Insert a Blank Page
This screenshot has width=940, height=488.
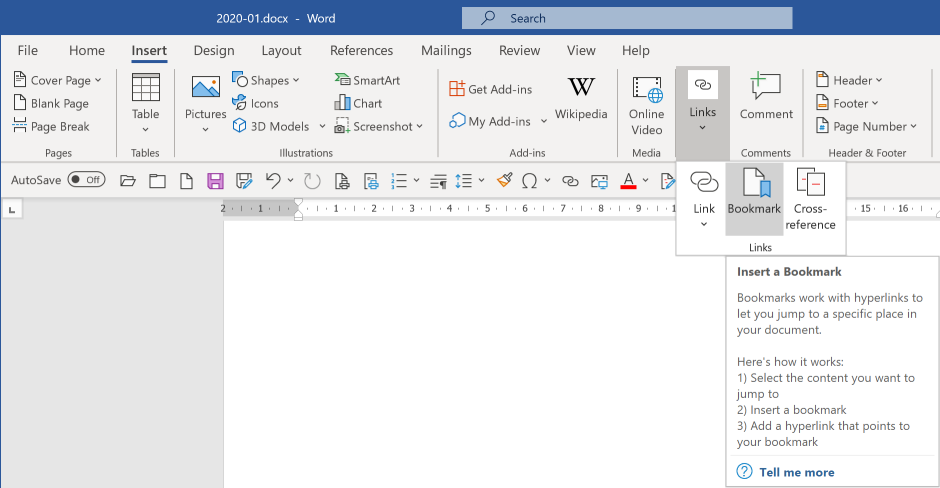(x=52, y=103)
